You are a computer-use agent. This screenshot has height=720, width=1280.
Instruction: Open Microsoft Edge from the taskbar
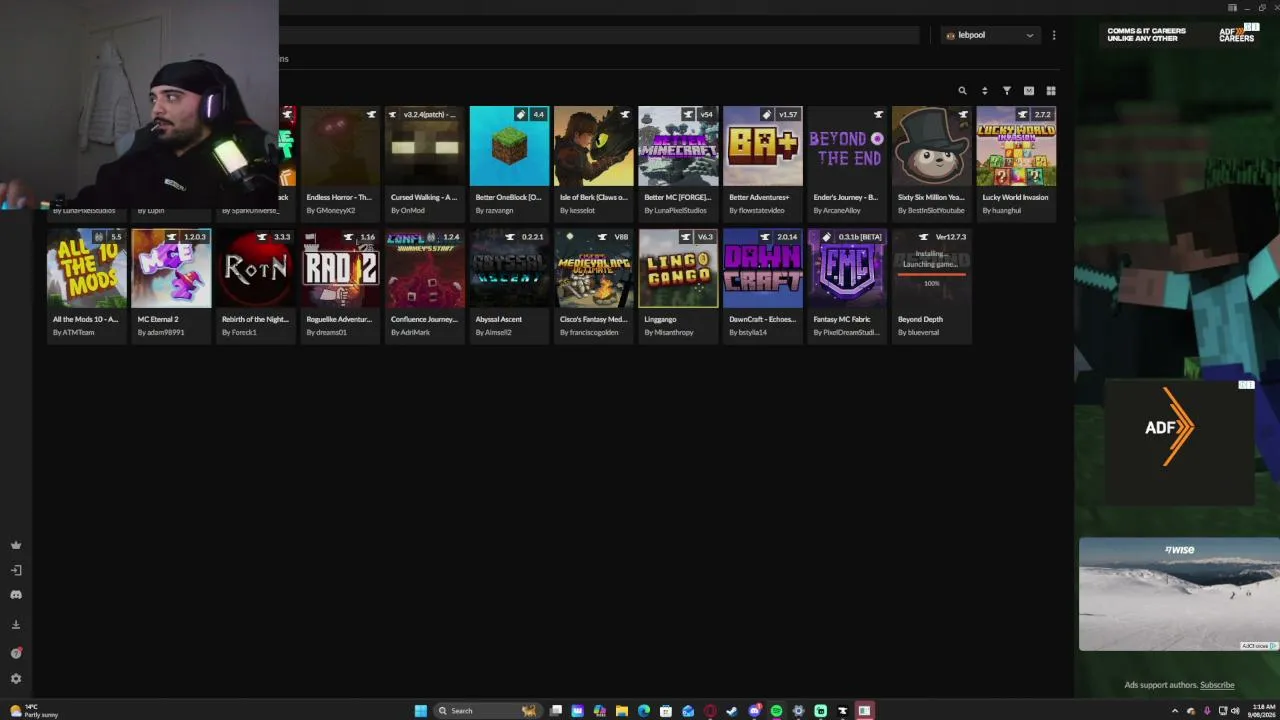click(x=644, y=711)
